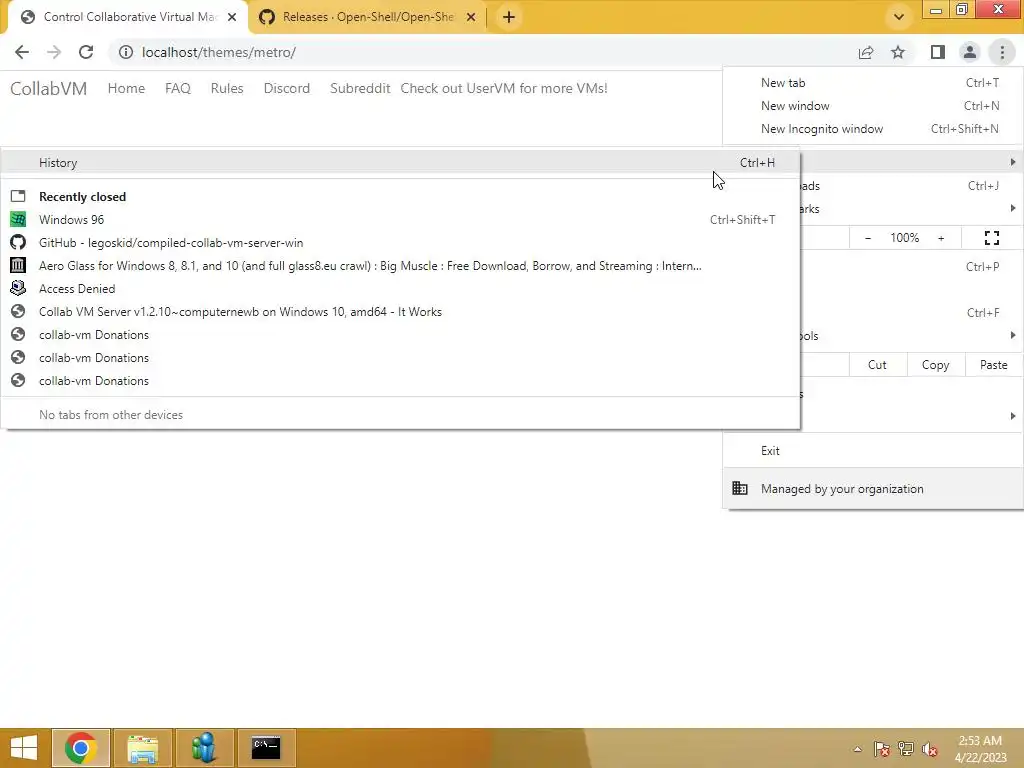
Task: Click the Access Denied favicon
Action: [18, 289]
